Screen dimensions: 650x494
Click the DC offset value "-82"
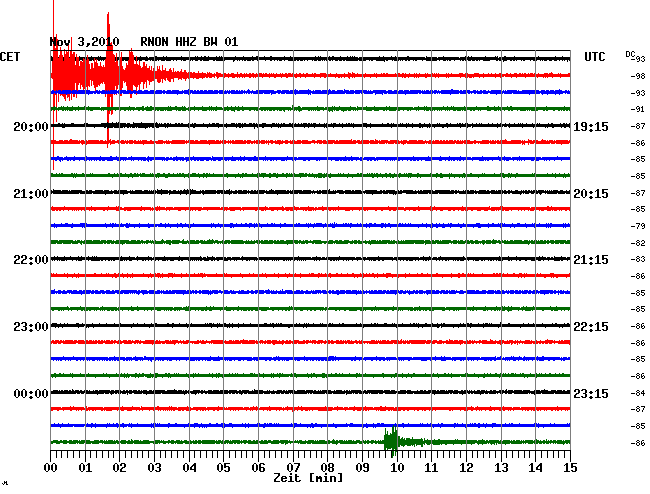(x=638, y=243)
